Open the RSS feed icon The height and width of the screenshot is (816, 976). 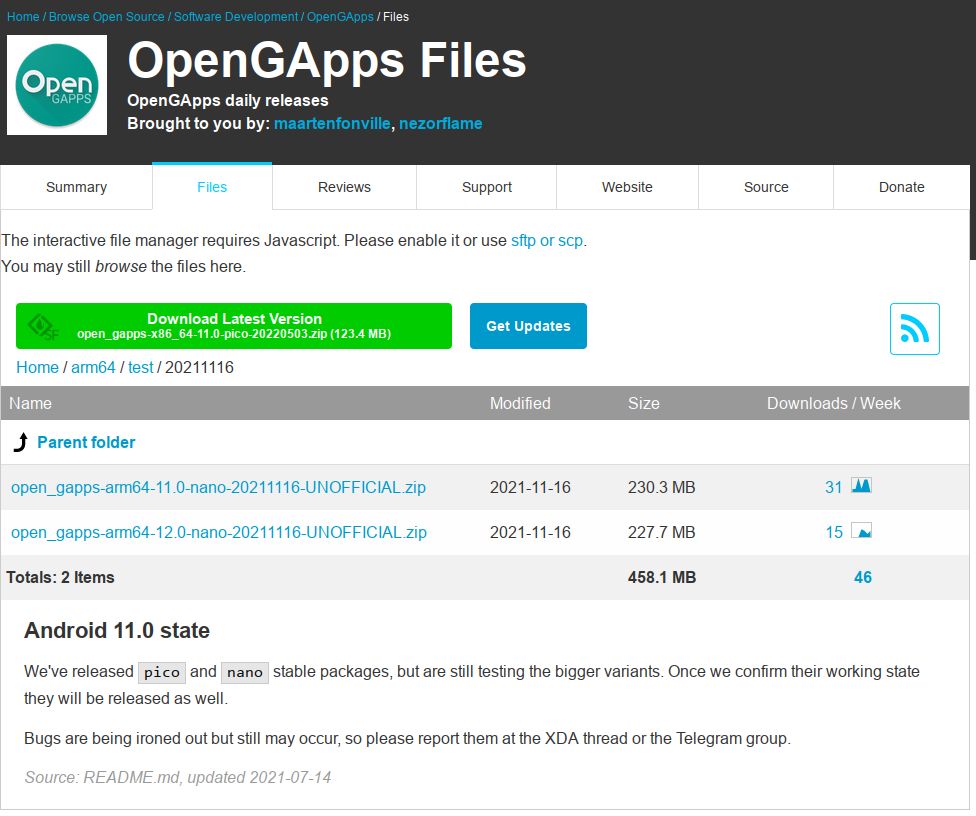(914, 329)
